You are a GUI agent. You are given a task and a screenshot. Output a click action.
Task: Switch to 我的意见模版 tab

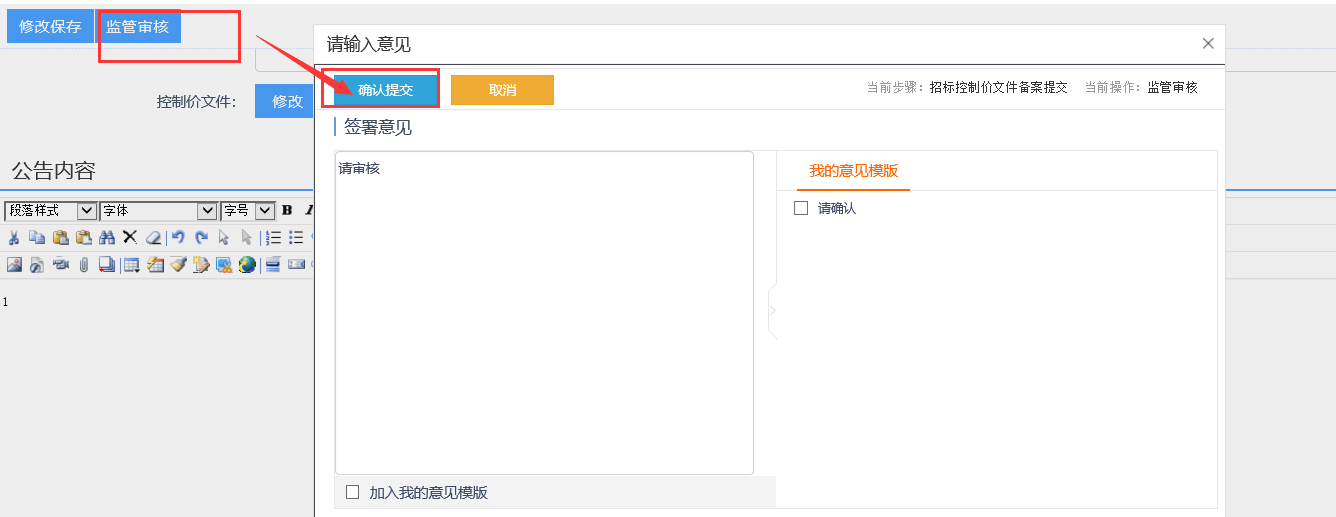(853, 171)
